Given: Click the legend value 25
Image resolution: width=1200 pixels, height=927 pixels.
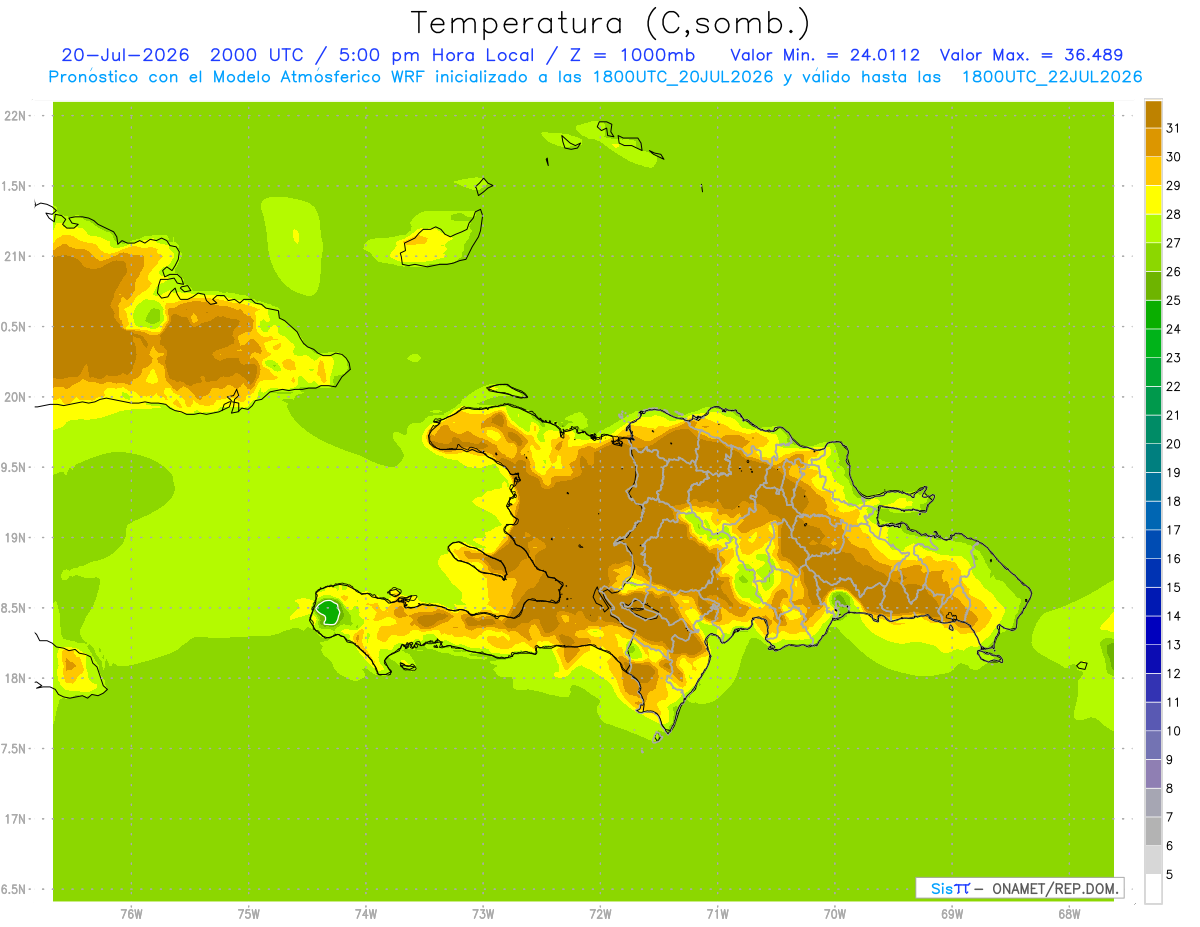Looking at the screenshot, I should 1174,300.
